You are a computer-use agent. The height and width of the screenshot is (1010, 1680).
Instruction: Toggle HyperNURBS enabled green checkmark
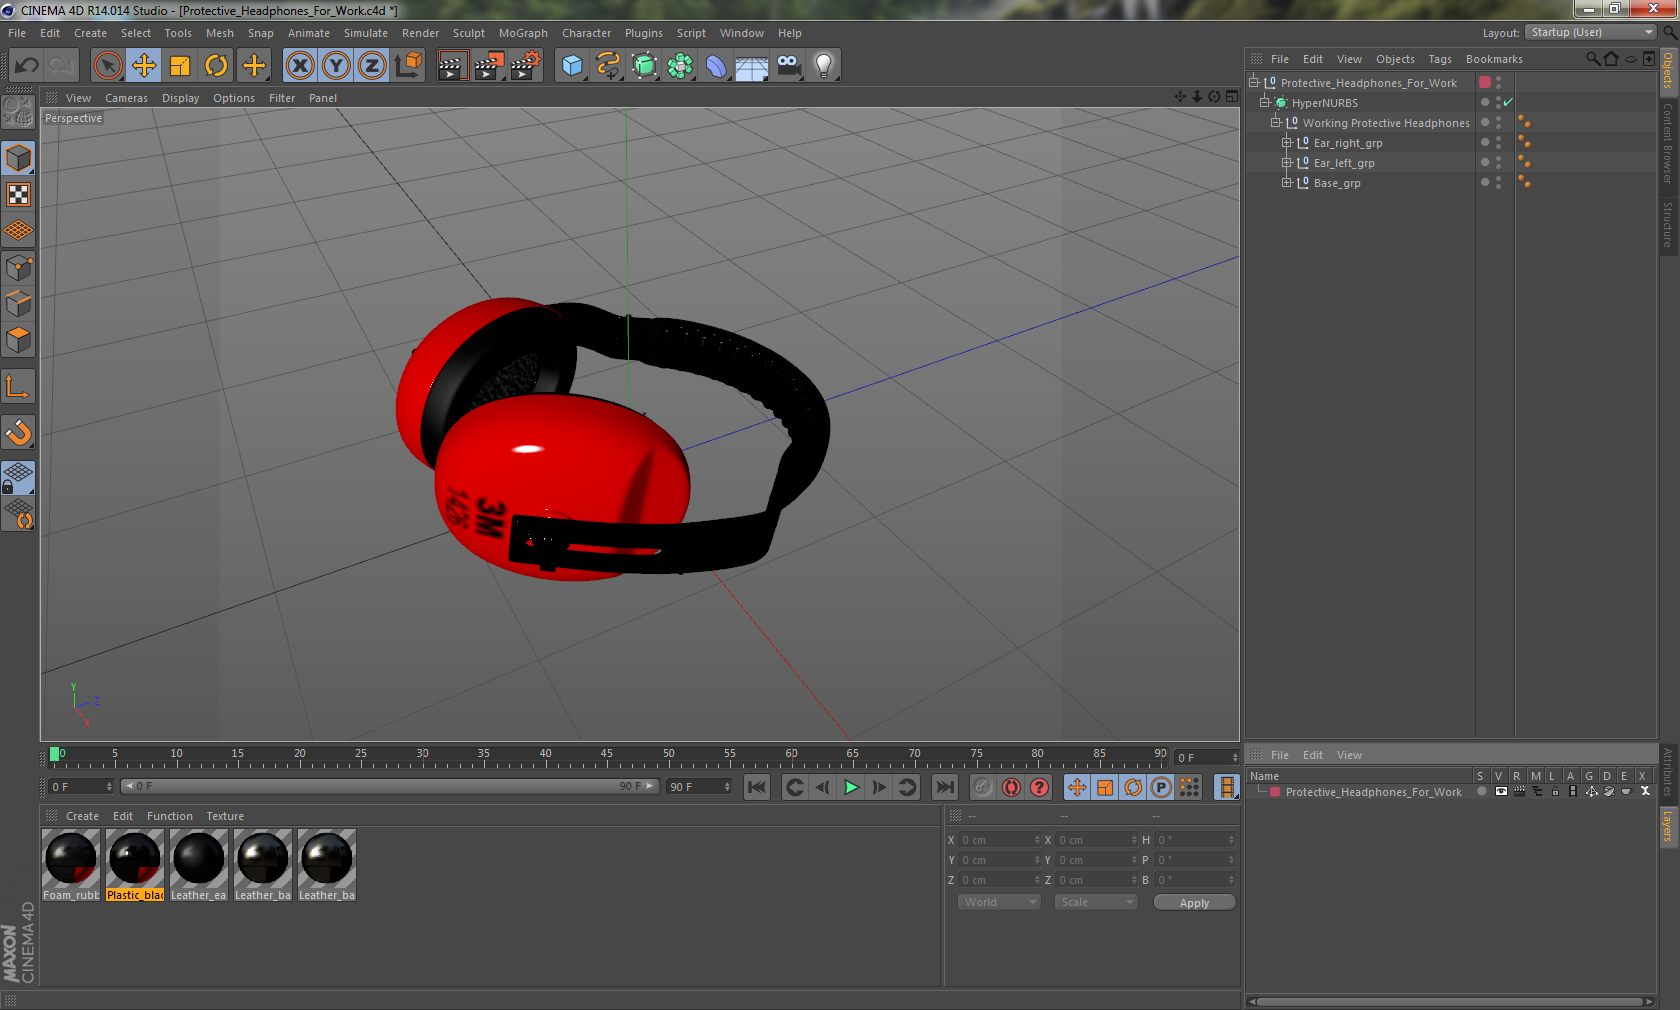click(x=1508, y=102)
